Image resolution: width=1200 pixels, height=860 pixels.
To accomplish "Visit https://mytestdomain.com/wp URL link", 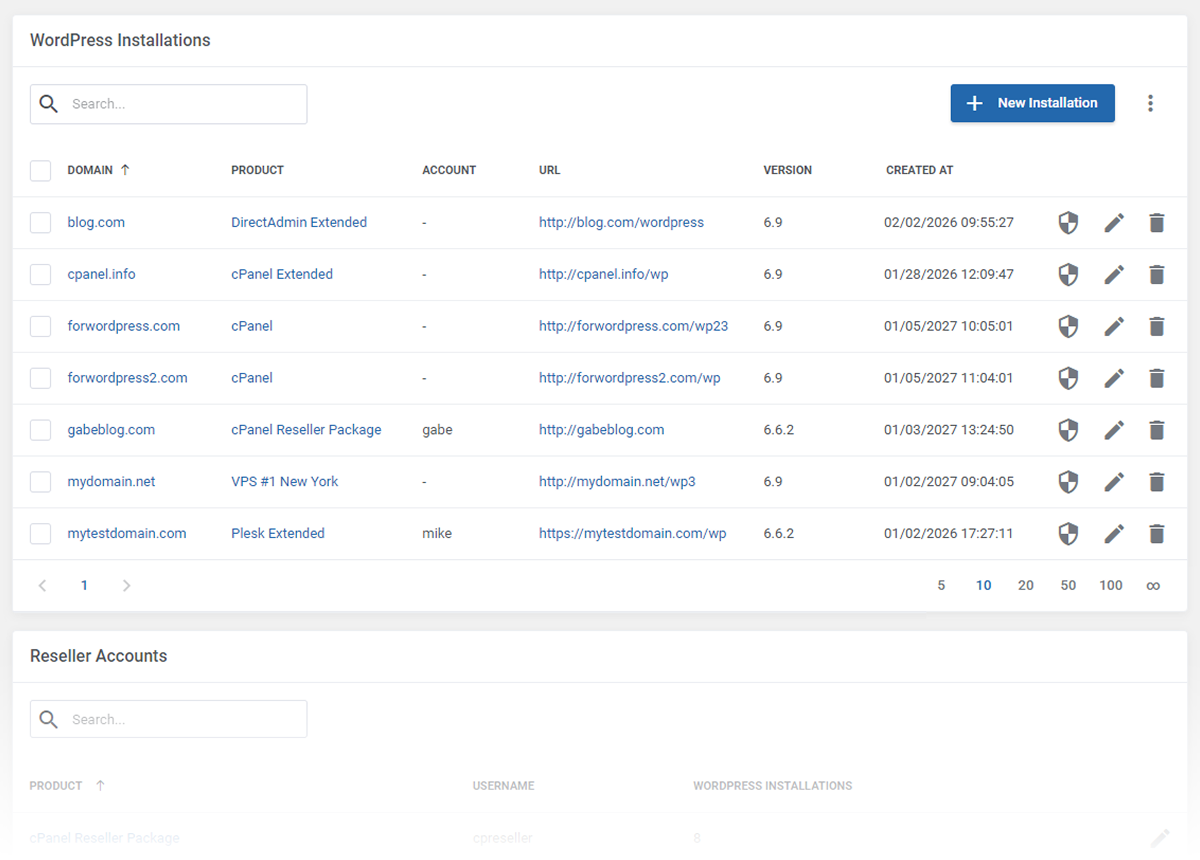I will pyautogui.click(x=632, y=534).
